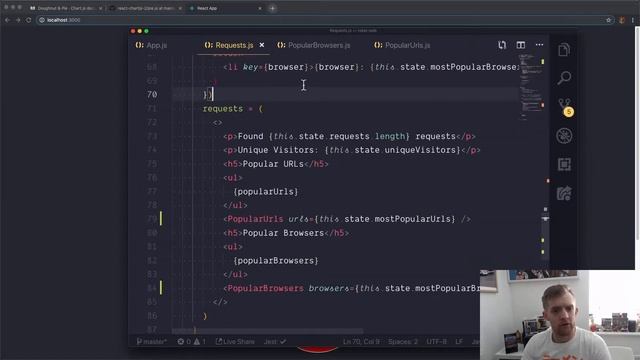
Task: Click 'requests = (' on line 71
Action: tap(233, 109)
